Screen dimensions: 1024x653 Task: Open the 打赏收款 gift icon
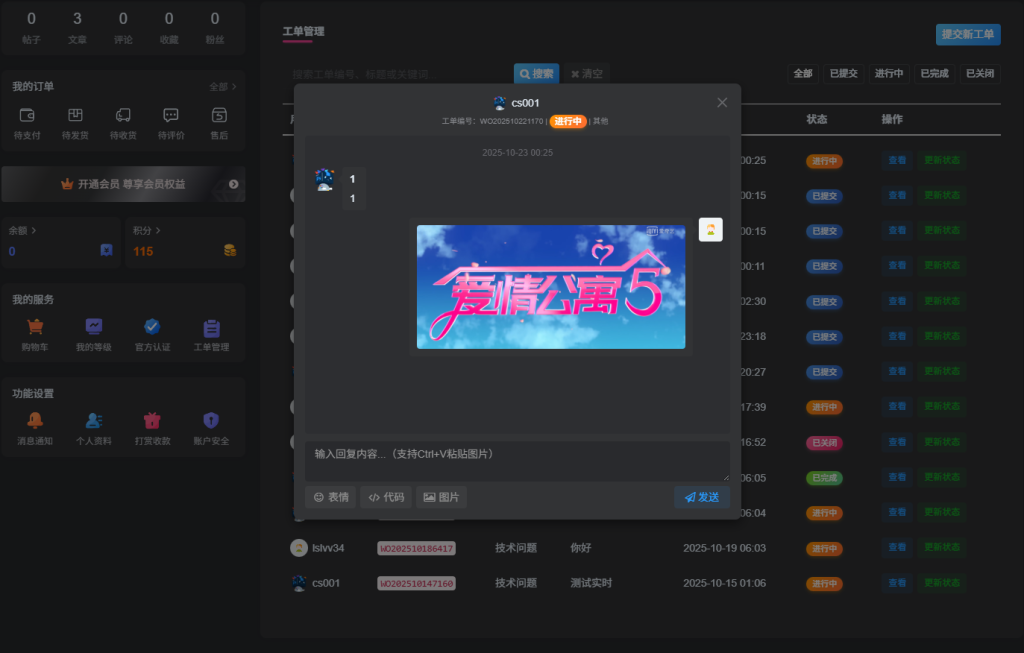152,421
